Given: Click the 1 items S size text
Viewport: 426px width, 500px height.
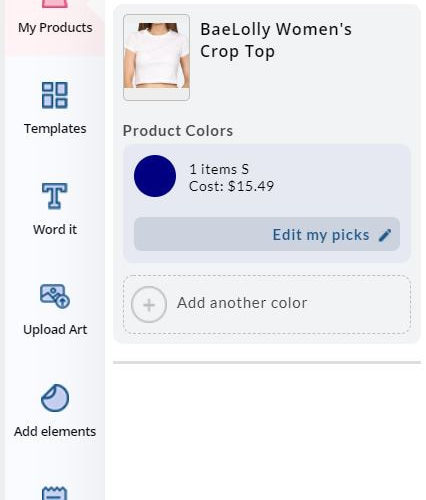Looking at the screenshot, I should tap(219, 169).
